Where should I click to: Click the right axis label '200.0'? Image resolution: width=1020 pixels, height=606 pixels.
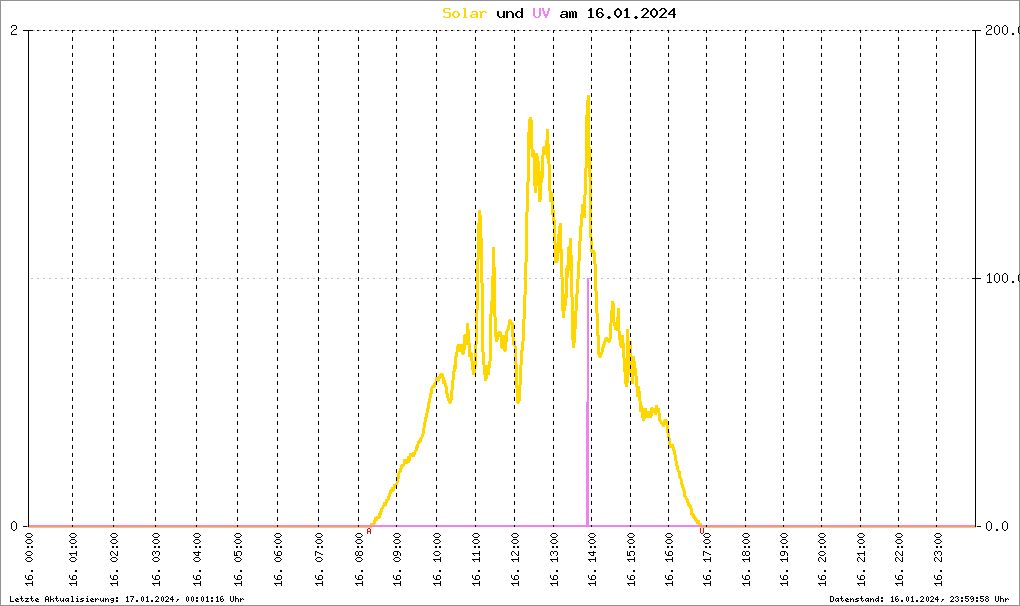1002,31
